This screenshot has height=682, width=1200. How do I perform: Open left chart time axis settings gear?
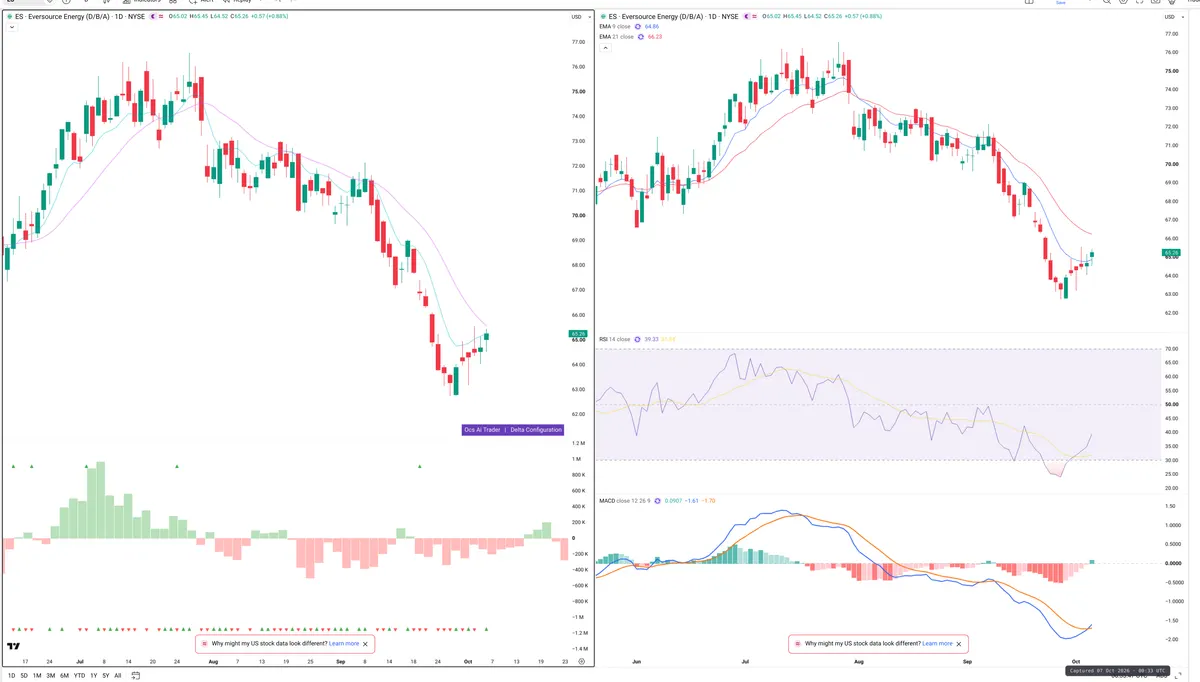pos(581,662)
